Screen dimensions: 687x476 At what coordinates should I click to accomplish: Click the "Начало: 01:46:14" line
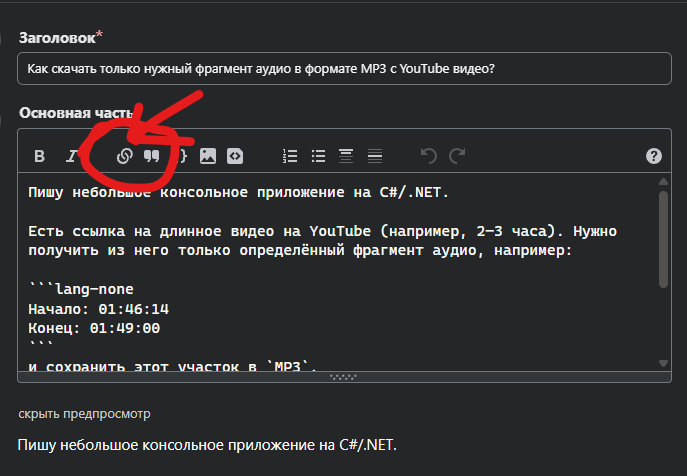99,309
